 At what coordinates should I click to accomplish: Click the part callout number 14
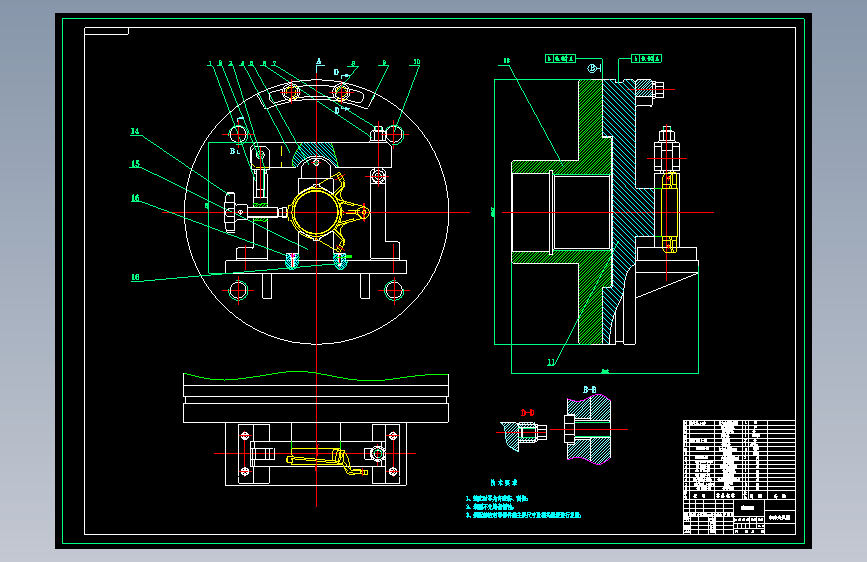pyautogui.click(x=135, y=132)
